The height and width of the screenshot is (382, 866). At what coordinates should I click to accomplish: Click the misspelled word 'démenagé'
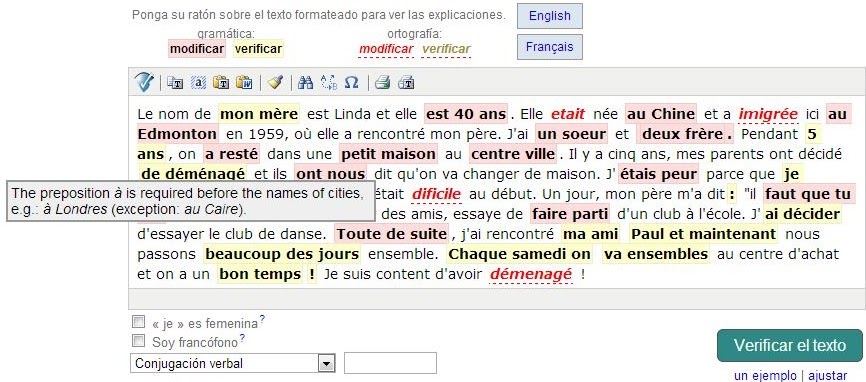point(531,274)
